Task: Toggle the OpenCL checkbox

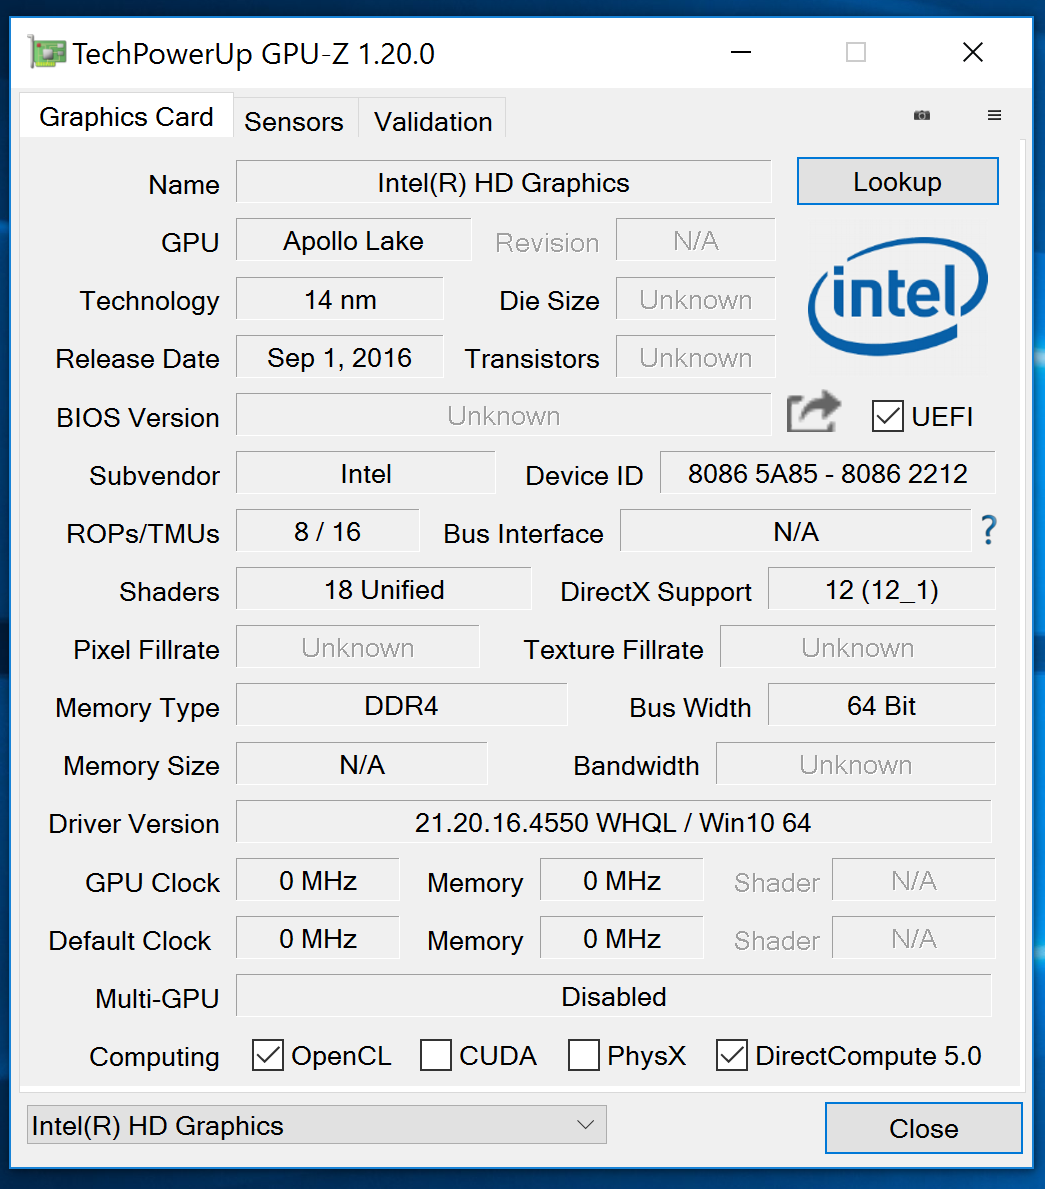Action: click(x=268, y=1056)
